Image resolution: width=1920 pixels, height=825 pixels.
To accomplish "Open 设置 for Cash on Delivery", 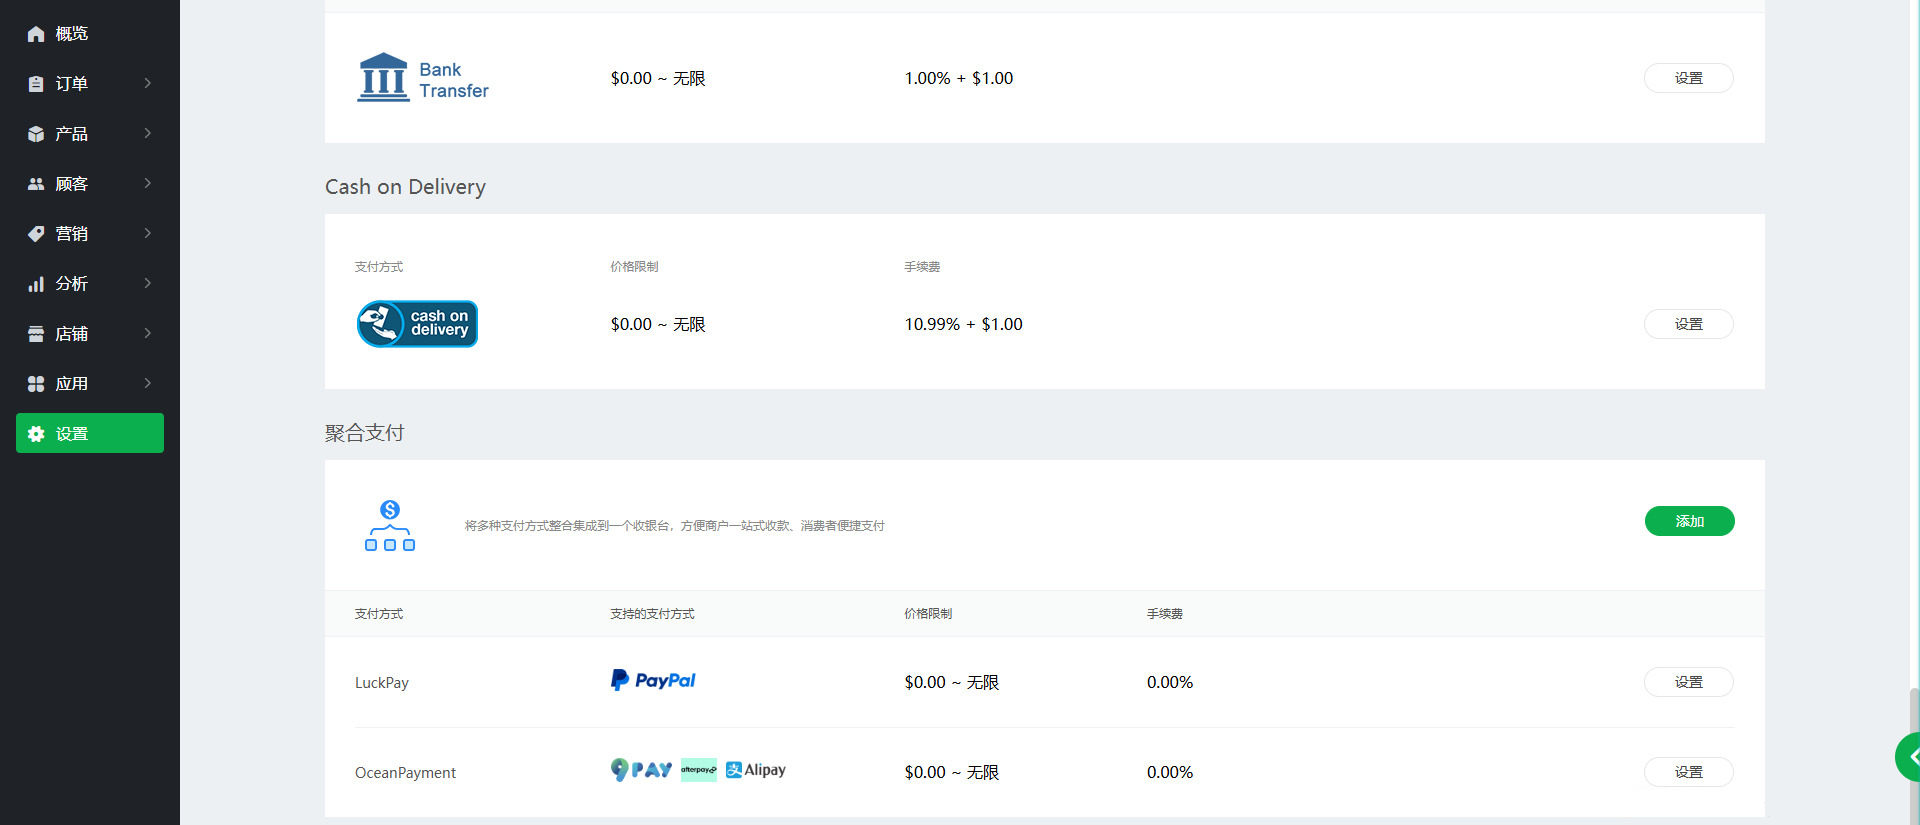I will click(1688, 324).
